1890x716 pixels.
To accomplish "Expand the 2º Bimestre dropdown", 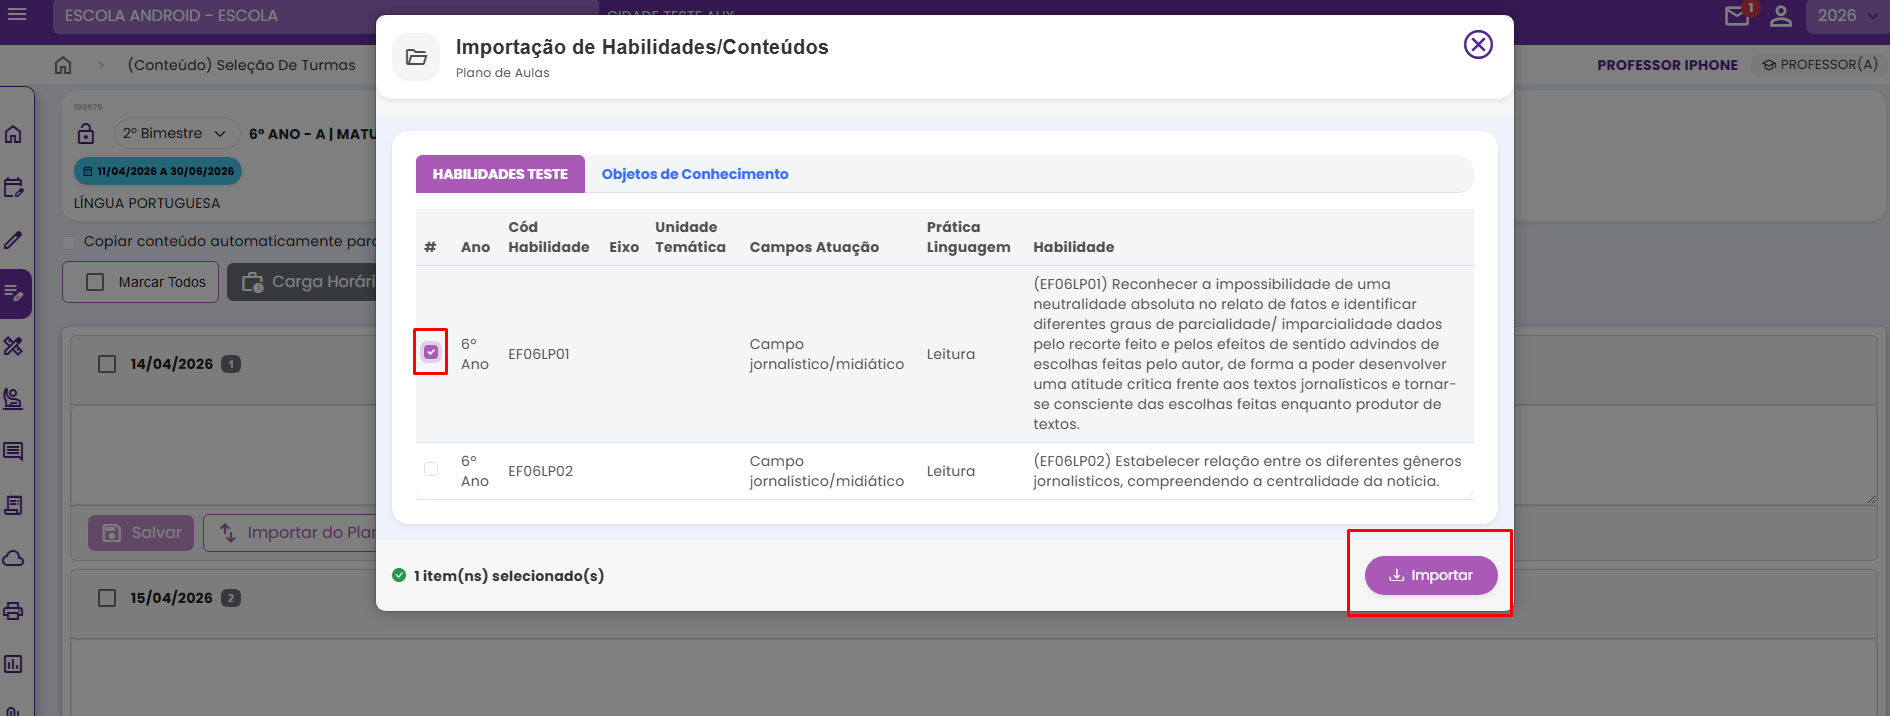I will click(x=175, y=133).
